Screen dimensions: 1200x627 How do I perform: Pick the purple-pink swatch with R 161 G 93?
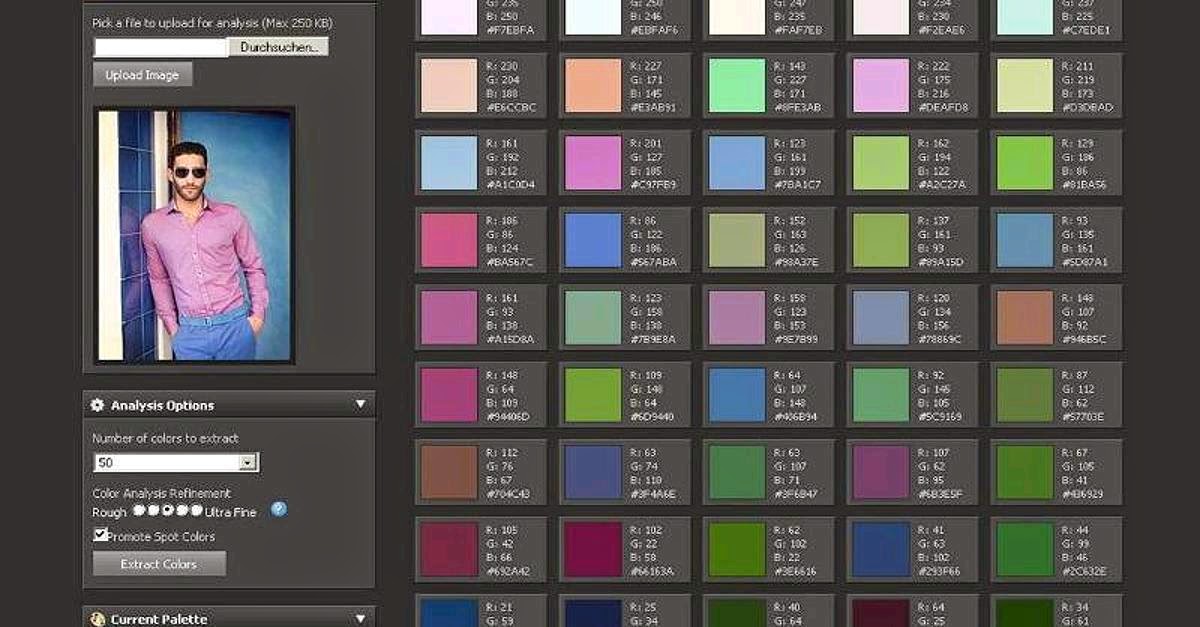[x=449, y=317]
